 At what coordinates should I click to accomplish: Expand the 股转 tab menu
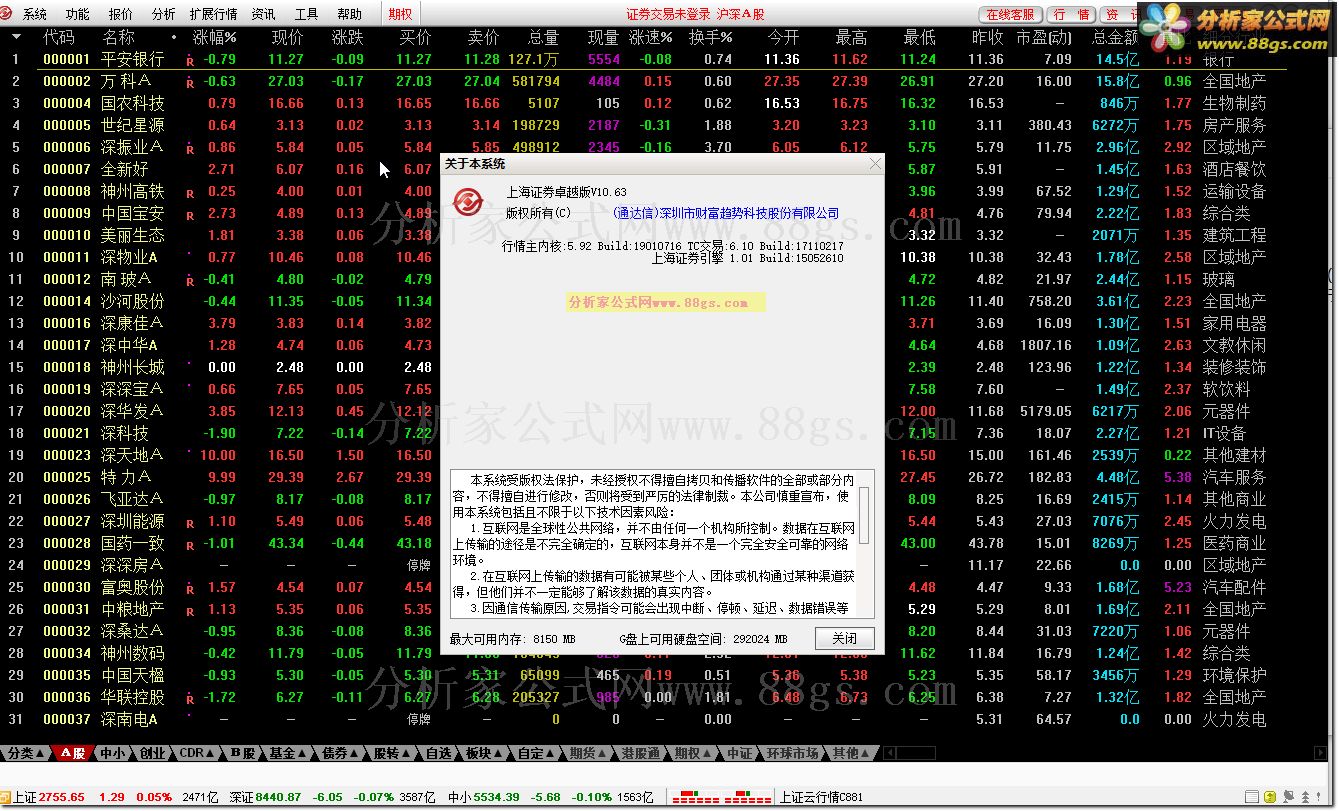point(405,753)
